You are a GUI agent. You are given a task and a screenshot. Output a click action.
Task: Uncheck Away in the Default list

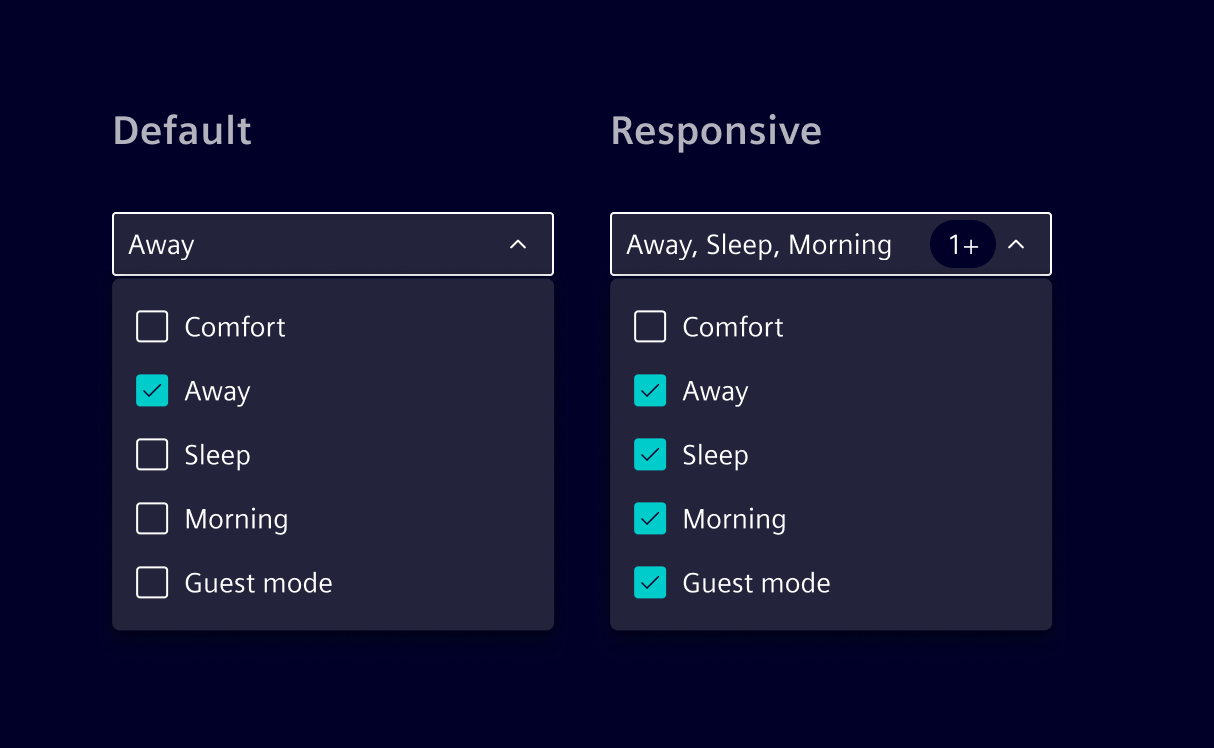pos(152,390)
